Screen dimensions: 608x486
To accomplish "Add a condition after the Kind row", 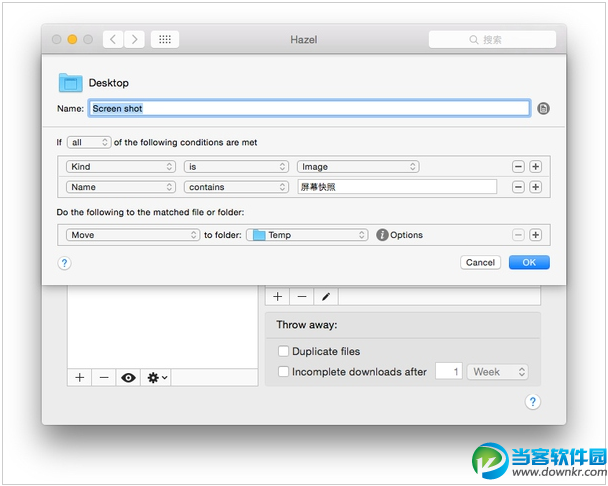I will tap(535, 167).
